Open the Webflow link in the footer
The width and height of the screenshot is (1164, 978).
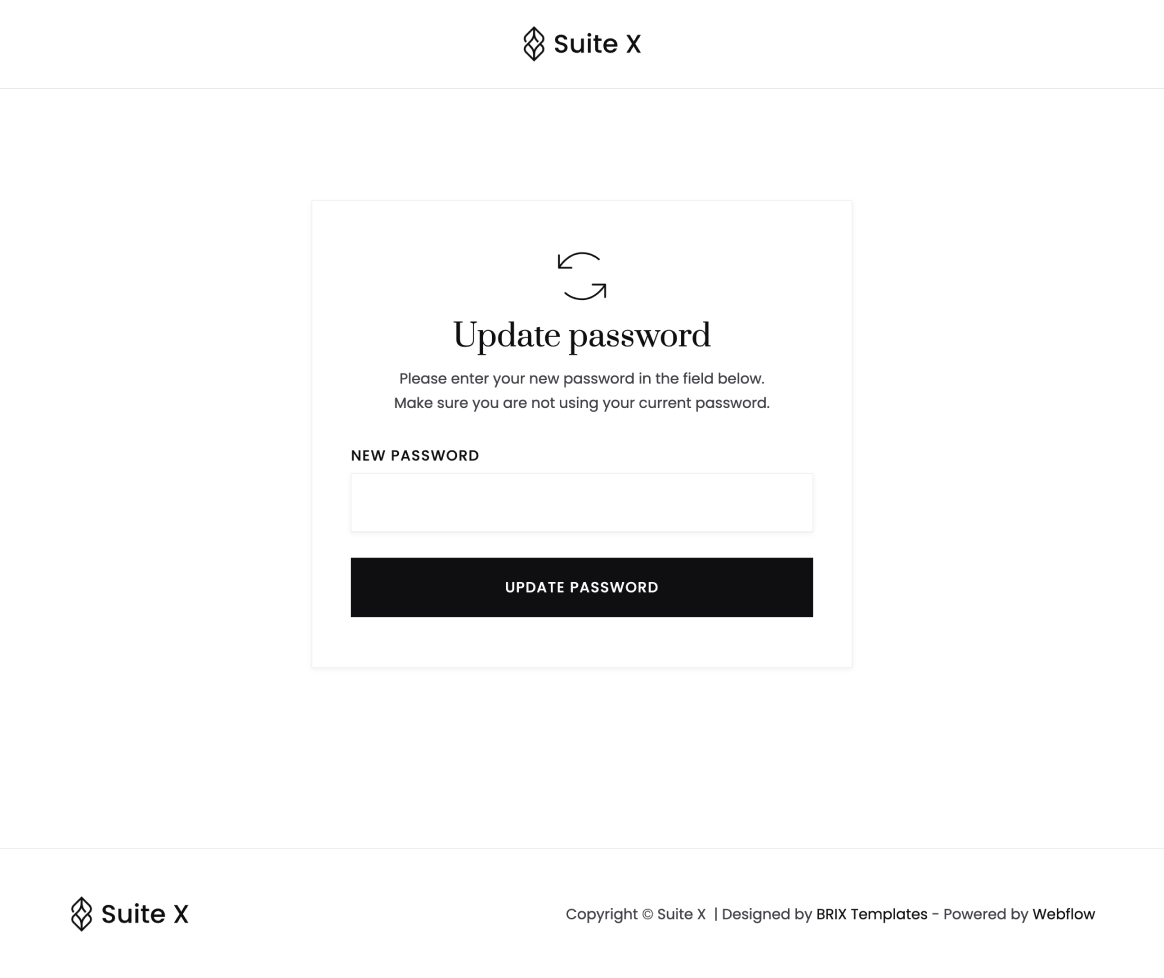pyautogui.click(x=1063, y=913)
